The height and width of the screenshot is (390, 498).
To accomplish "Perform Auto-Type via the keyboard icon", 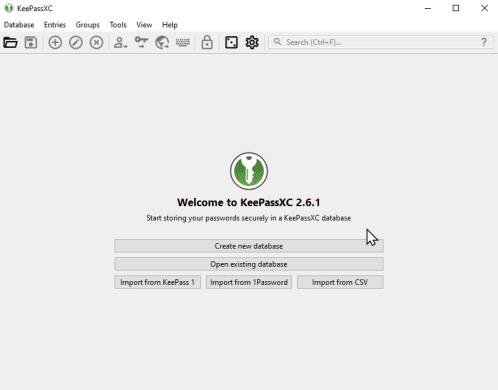I will tap(183, 43).
